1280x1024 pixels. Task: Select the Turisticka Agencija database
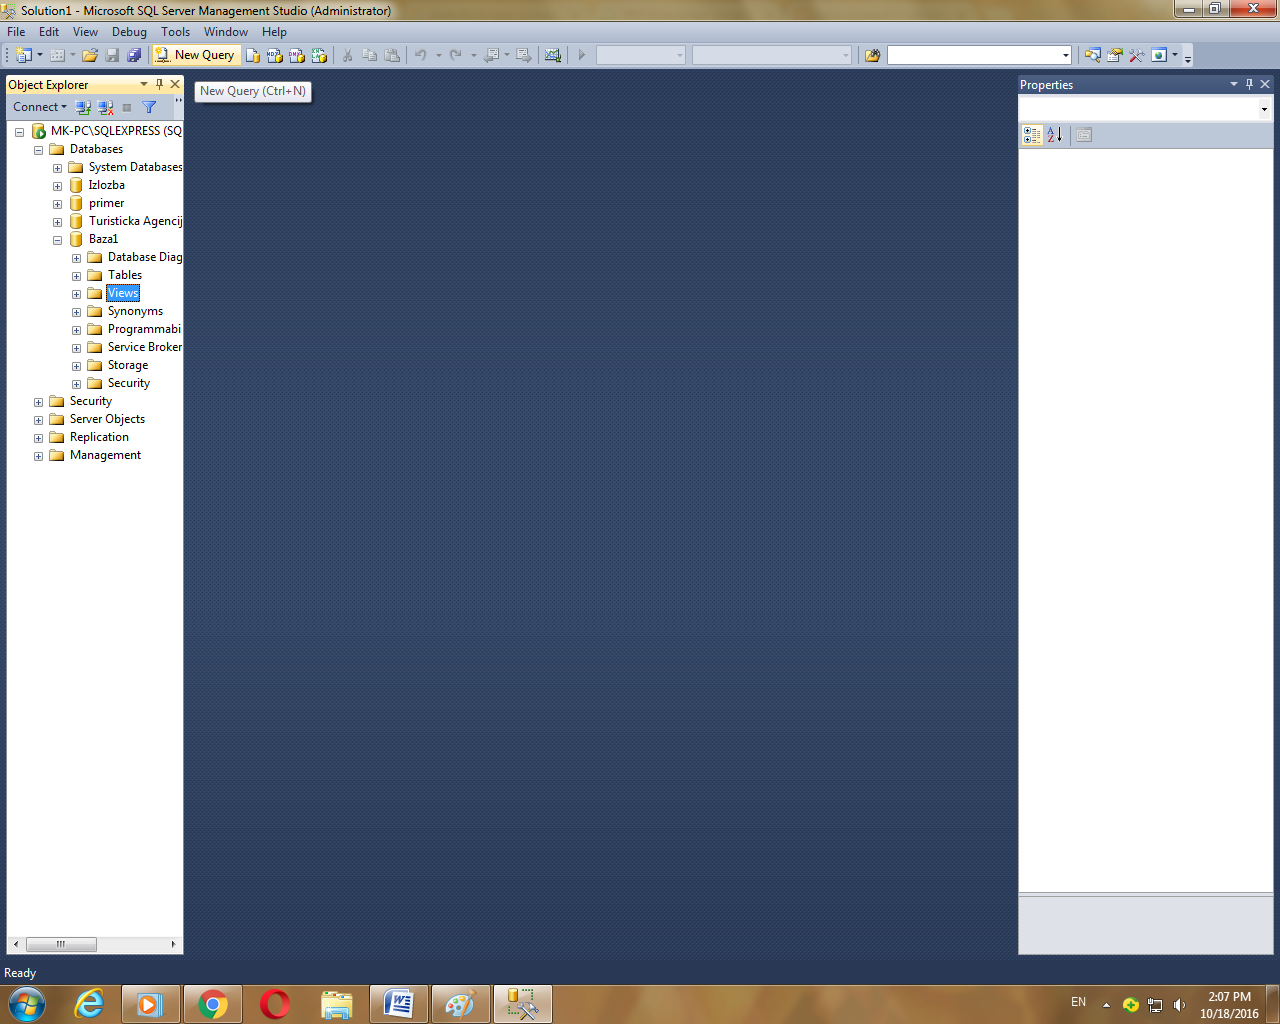pos(135,221)
